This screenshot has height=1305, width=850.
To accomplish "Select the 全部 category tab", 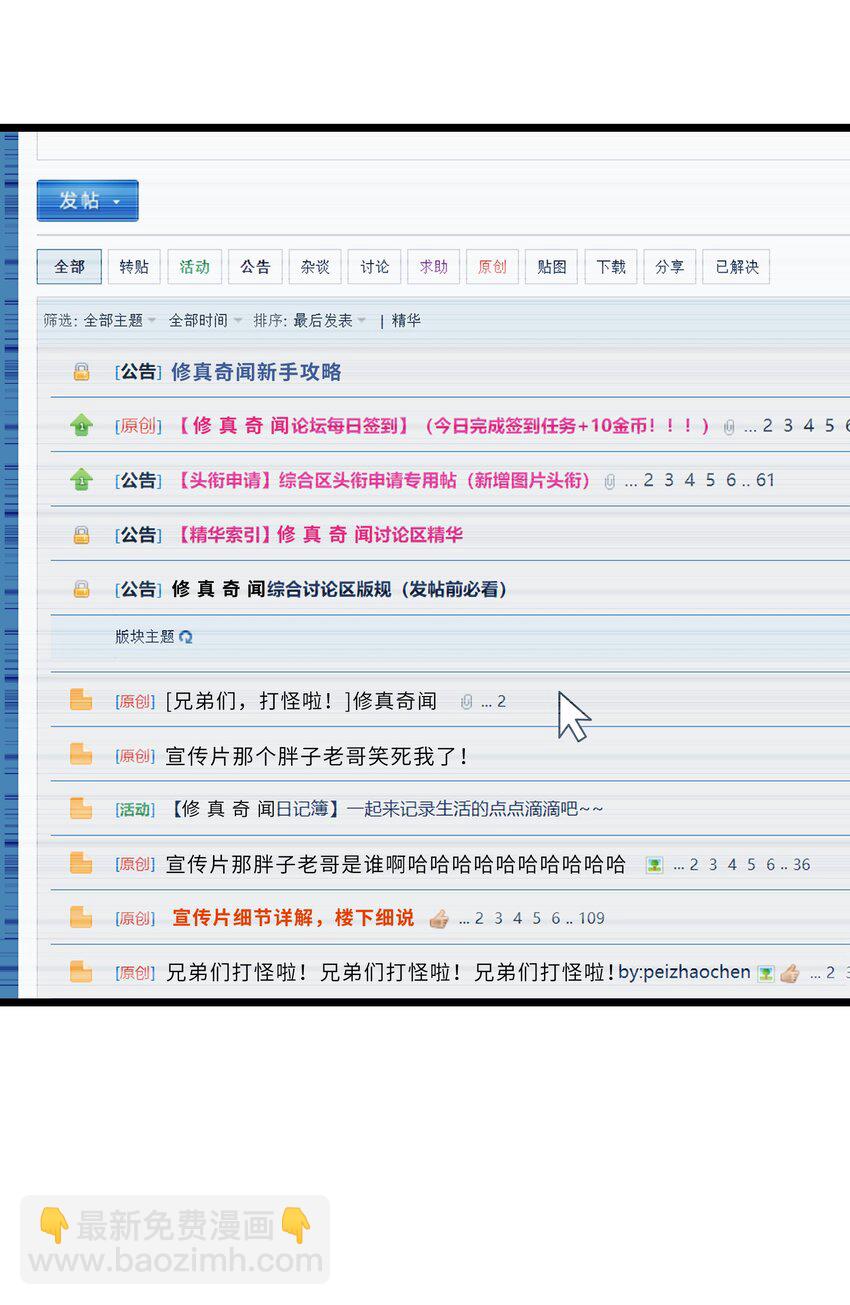I will (x=69, y=267).
